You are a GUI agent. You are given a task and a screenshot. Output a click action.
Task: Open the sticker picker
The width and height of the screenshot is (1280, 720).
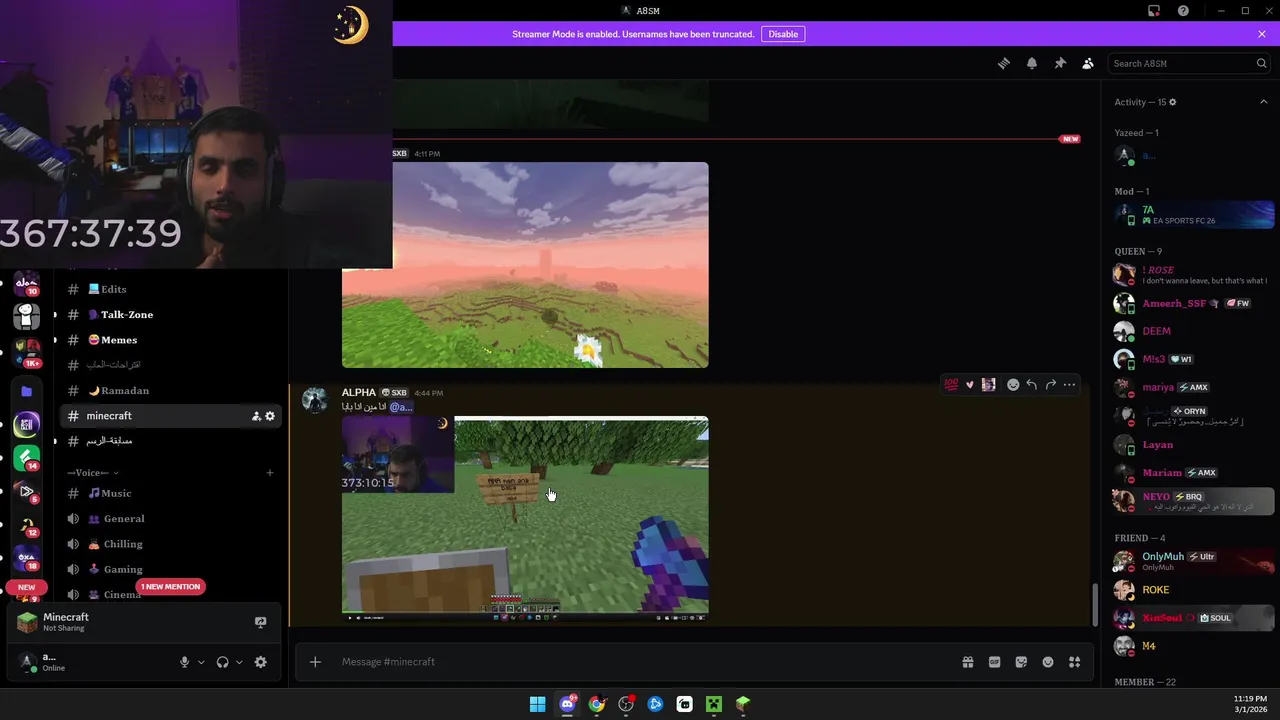[1021, 662]
